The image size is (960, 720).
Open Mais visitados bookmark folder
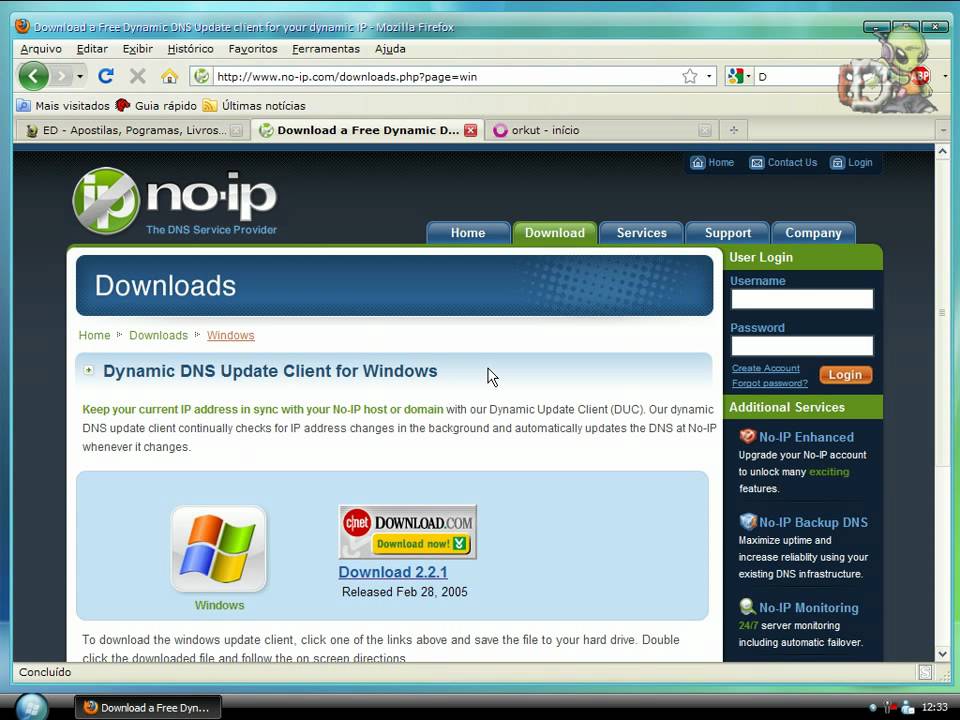tap(63, 106)
